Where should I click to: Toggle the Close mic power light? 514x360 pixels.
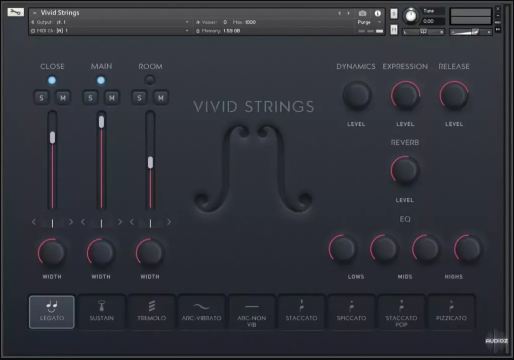[x=52, y=80]
